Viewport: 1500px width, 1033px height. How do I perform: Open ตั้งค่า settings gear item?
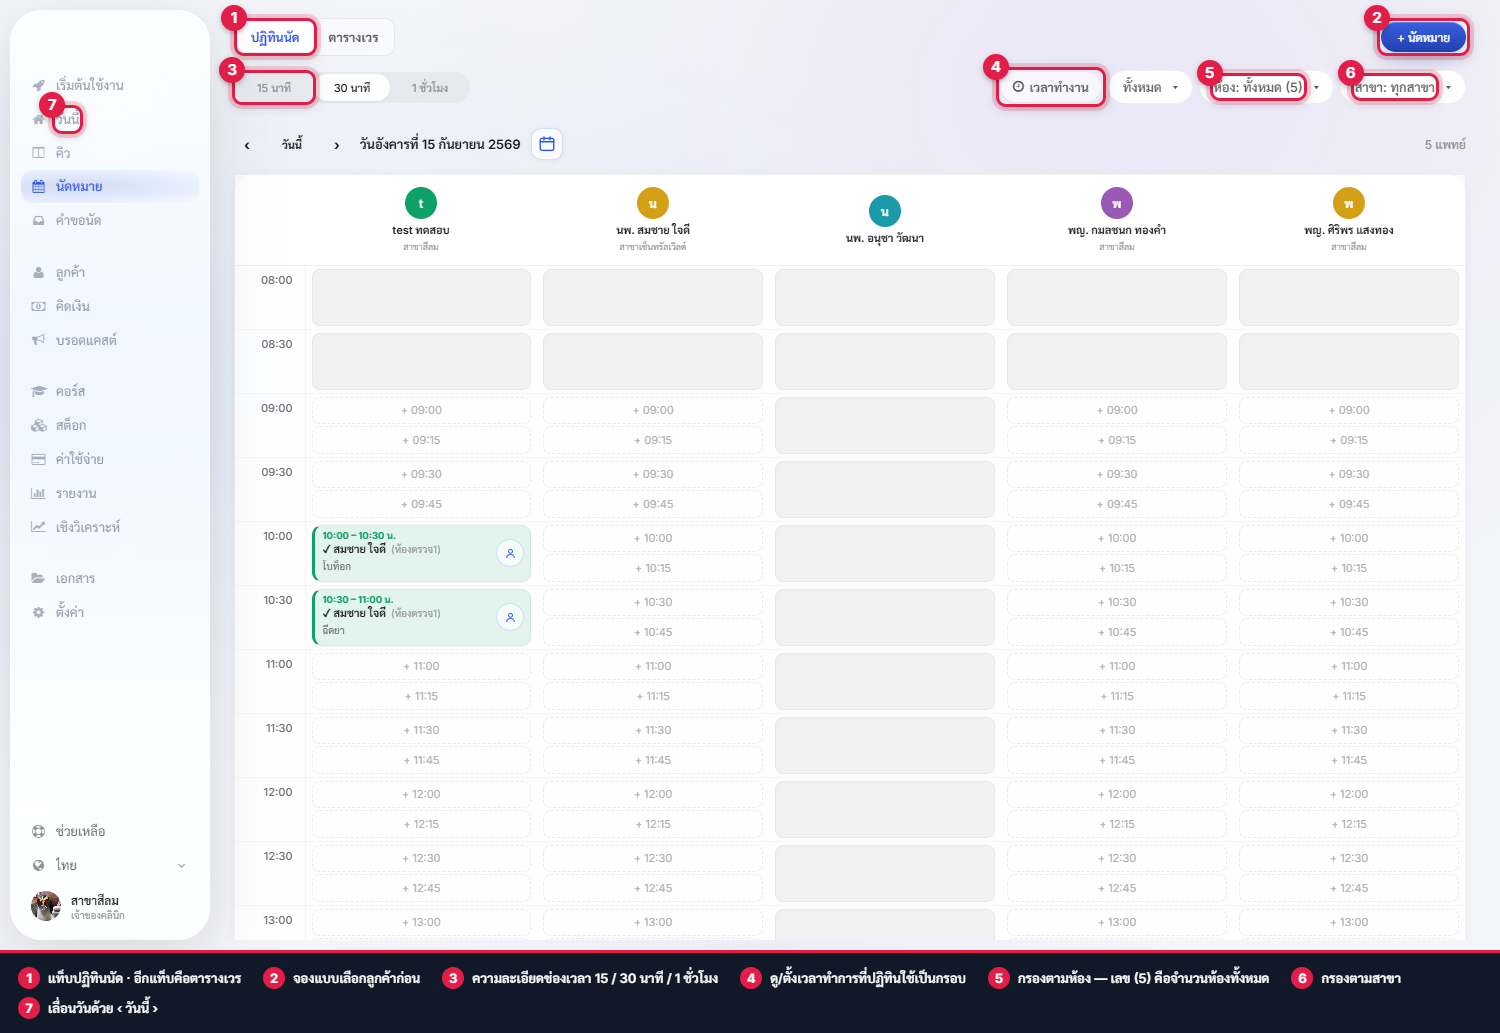pos(110,613)
